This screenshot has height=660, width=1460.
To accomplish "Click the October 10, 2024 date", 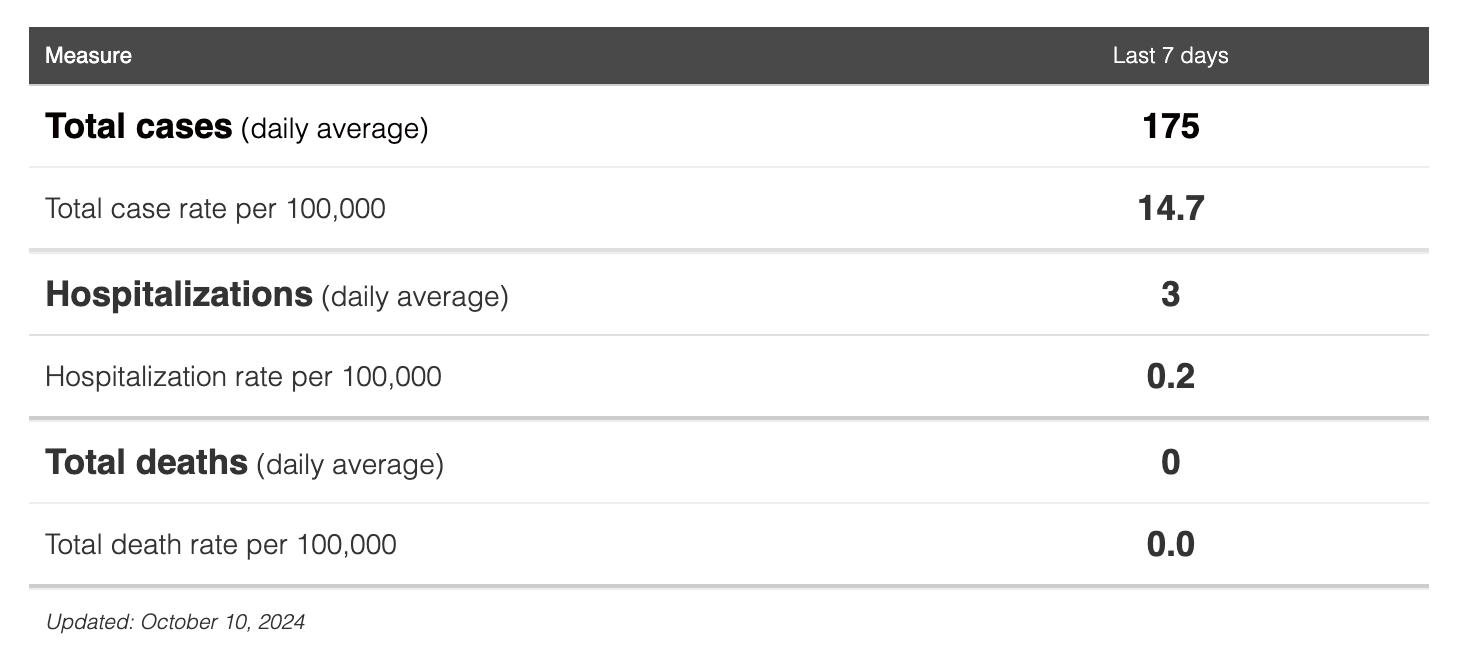I will 222,622.
